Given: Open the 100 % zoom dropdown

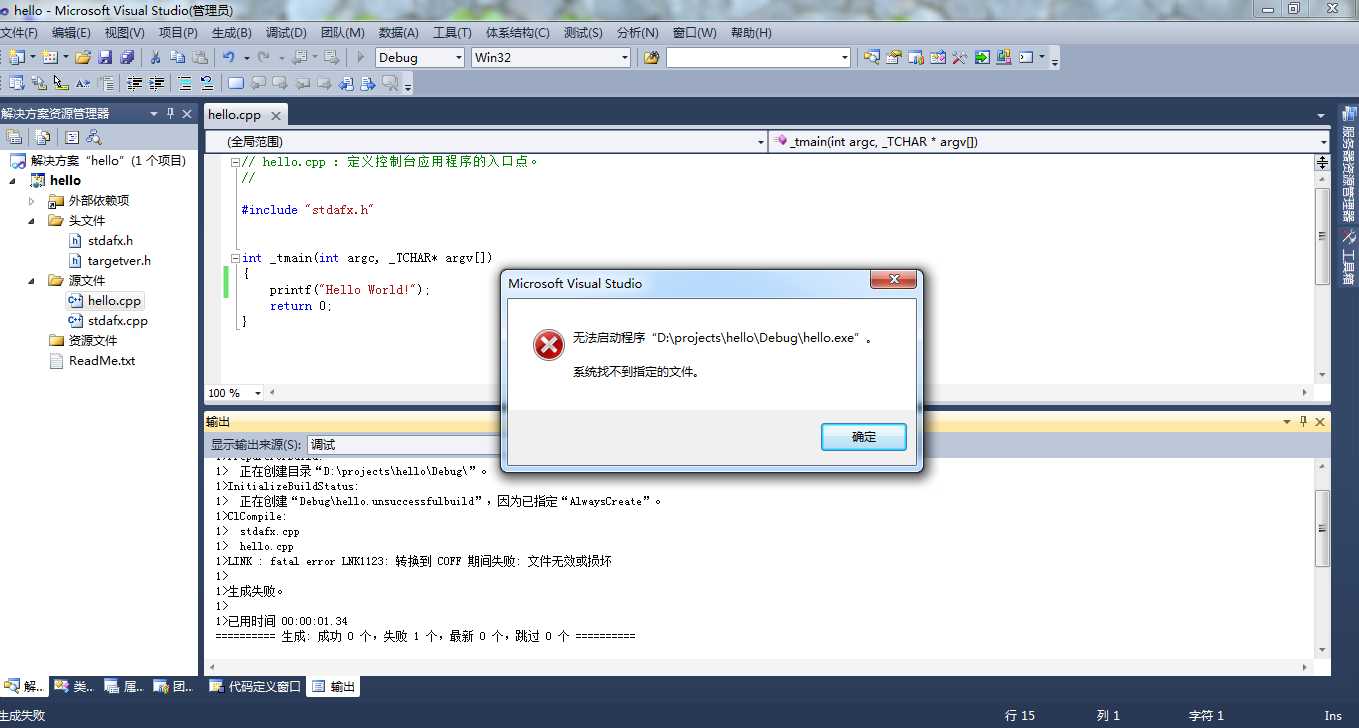Looking at the screenshot, I should tap(257, 393).
